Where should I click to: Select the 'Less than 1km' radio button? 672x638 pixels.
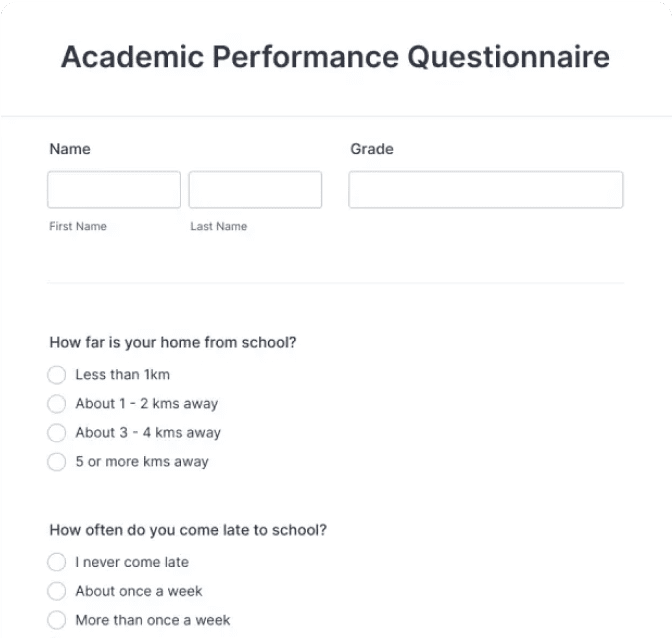pos(57,375)
